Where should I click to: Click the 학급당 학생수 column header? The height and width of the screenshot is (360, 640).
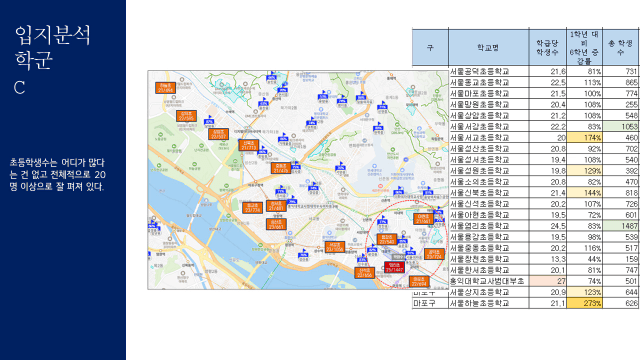[x=548, y=47]
